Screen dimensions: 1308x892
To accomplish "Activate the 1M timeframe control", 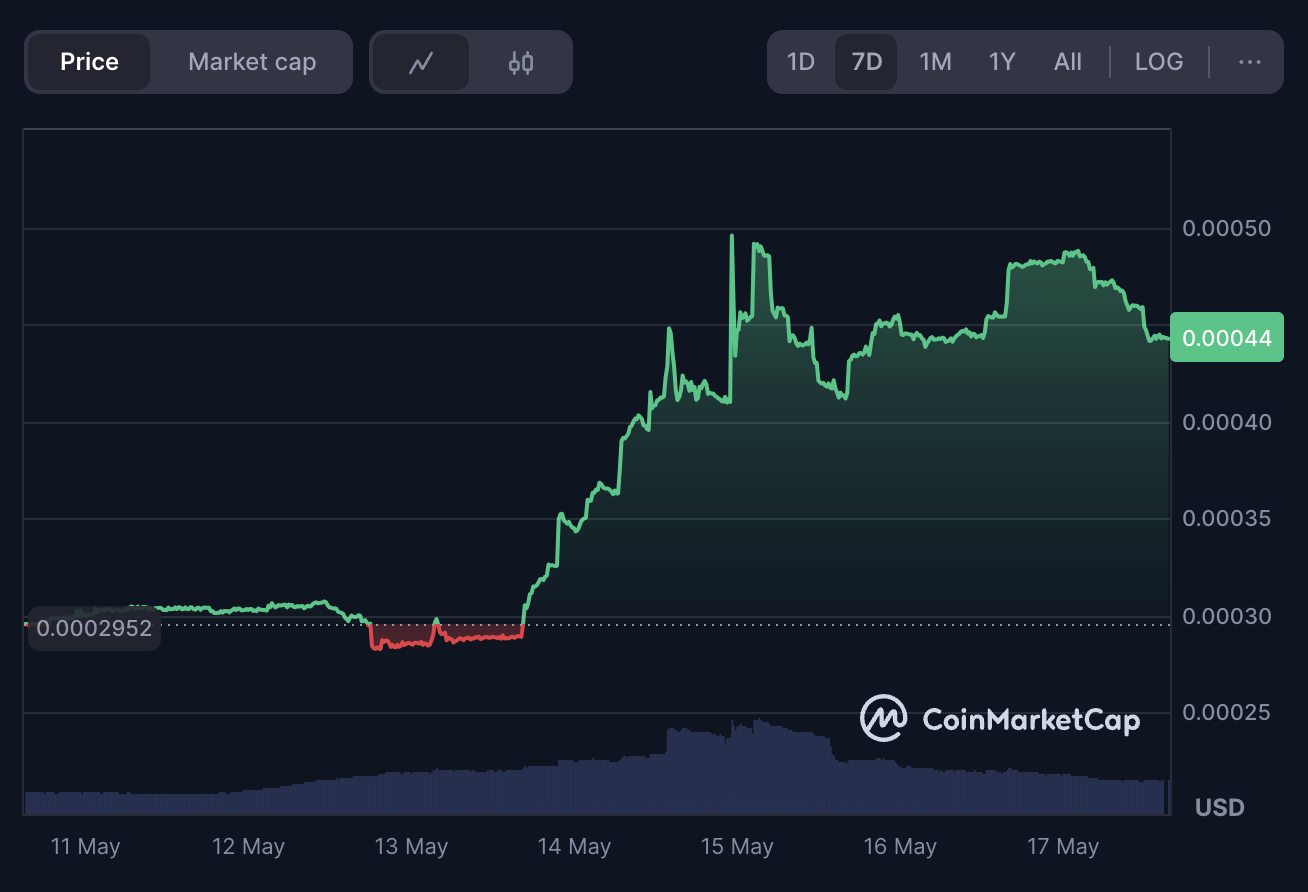I will (934, 61).
